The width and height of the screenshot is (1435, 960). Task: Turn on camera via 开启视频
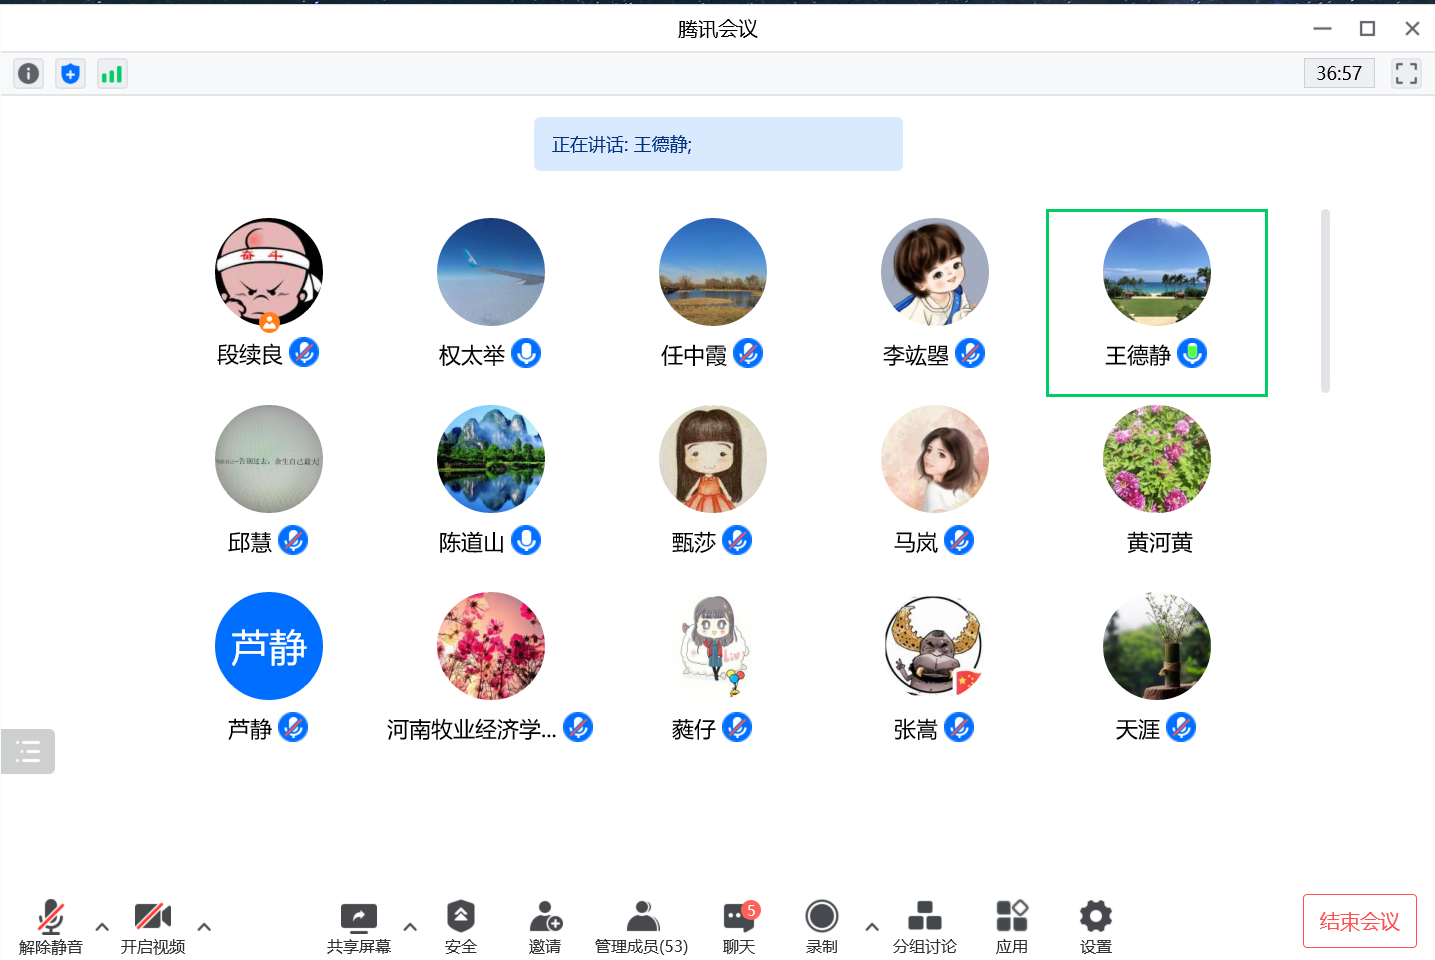[x=153, y=927]
